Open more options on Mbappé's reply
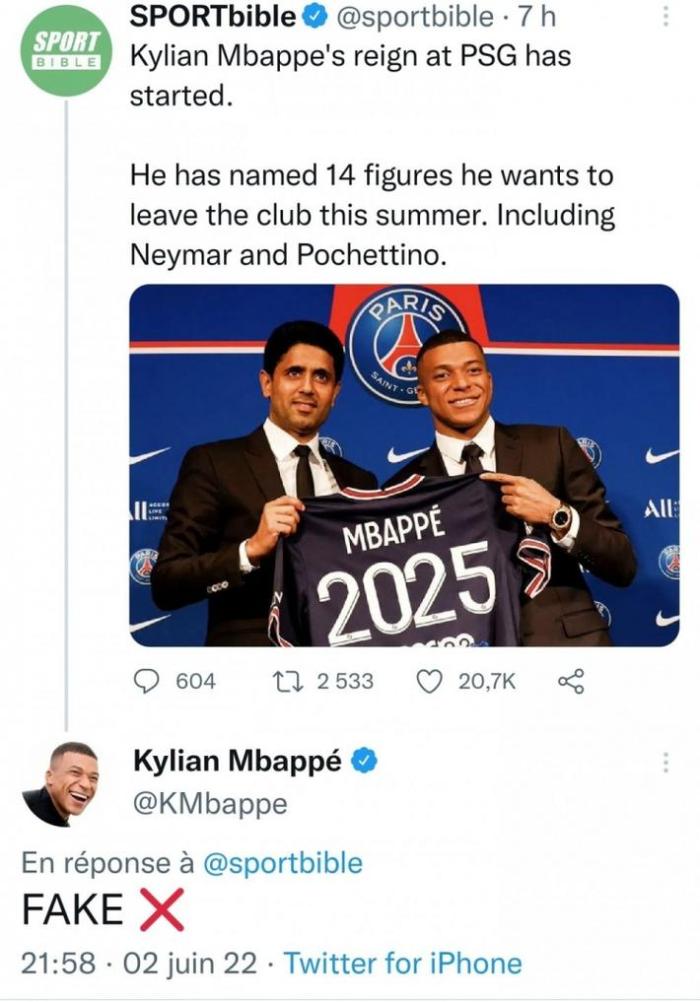The height and width of the screenshot is (1002, 700). (x=667, y=763)
